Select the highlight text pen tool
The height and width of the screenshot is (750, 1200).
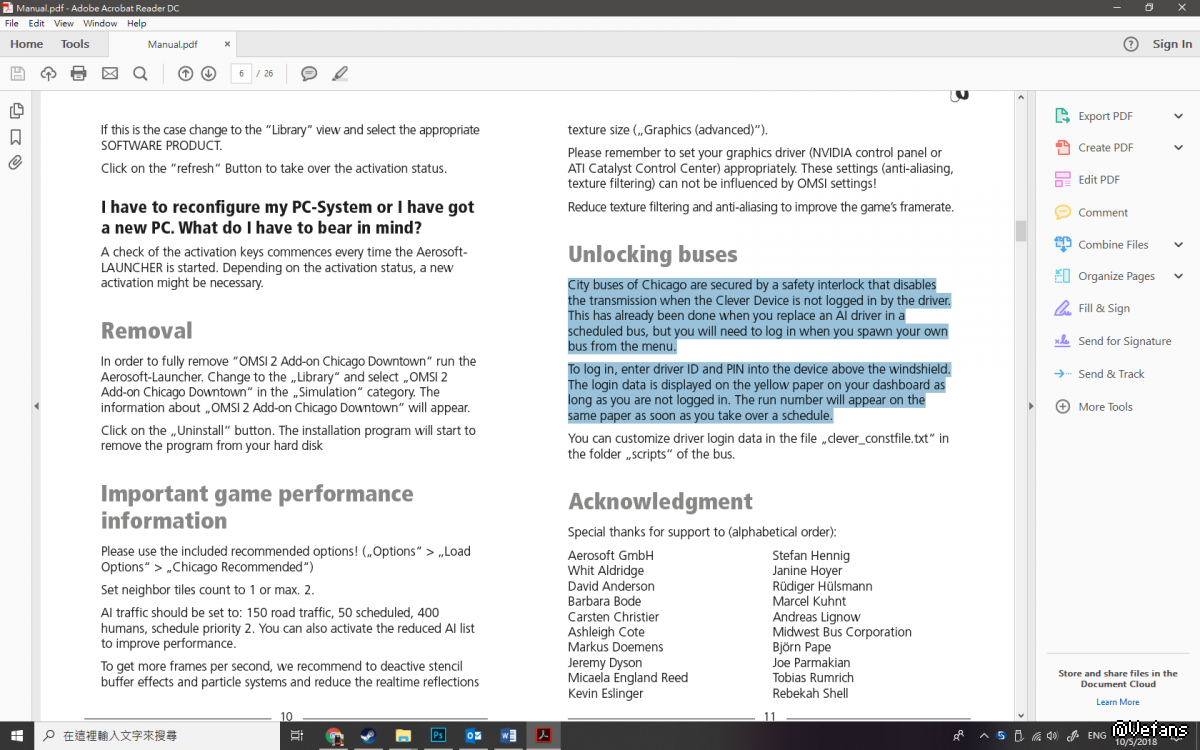(340, 73)
